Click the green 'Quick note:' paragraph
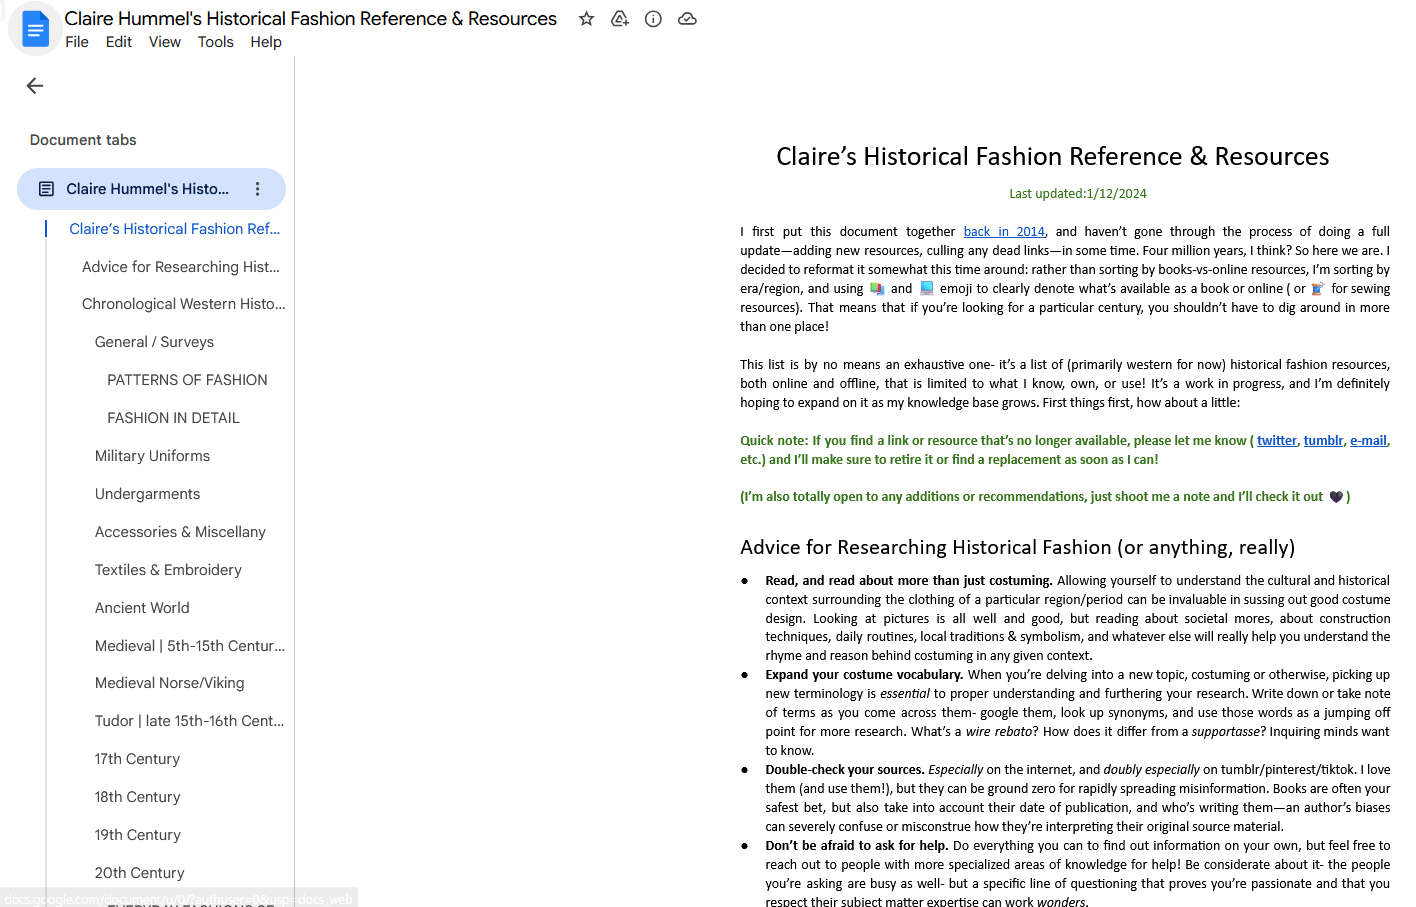Screen dimensions: 1416x907 [1065, 450]
